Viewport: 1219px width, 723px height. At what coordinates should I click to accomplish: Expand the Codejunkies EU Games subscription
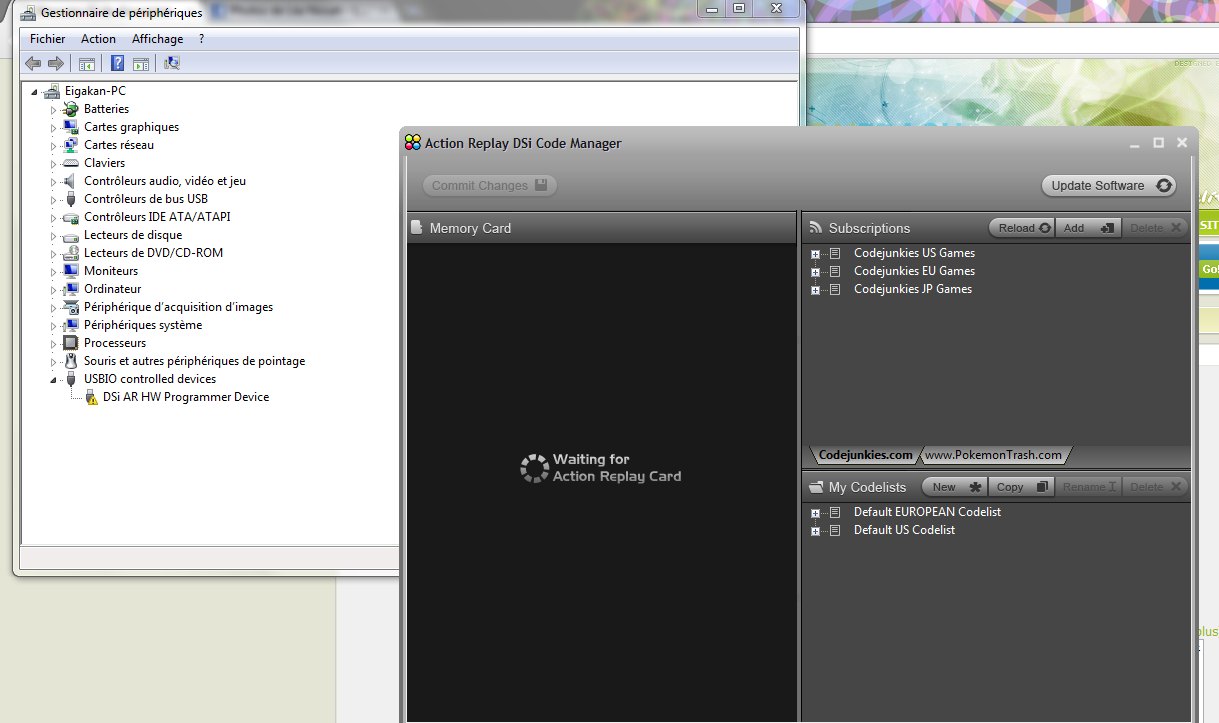(x=816, y=272)
